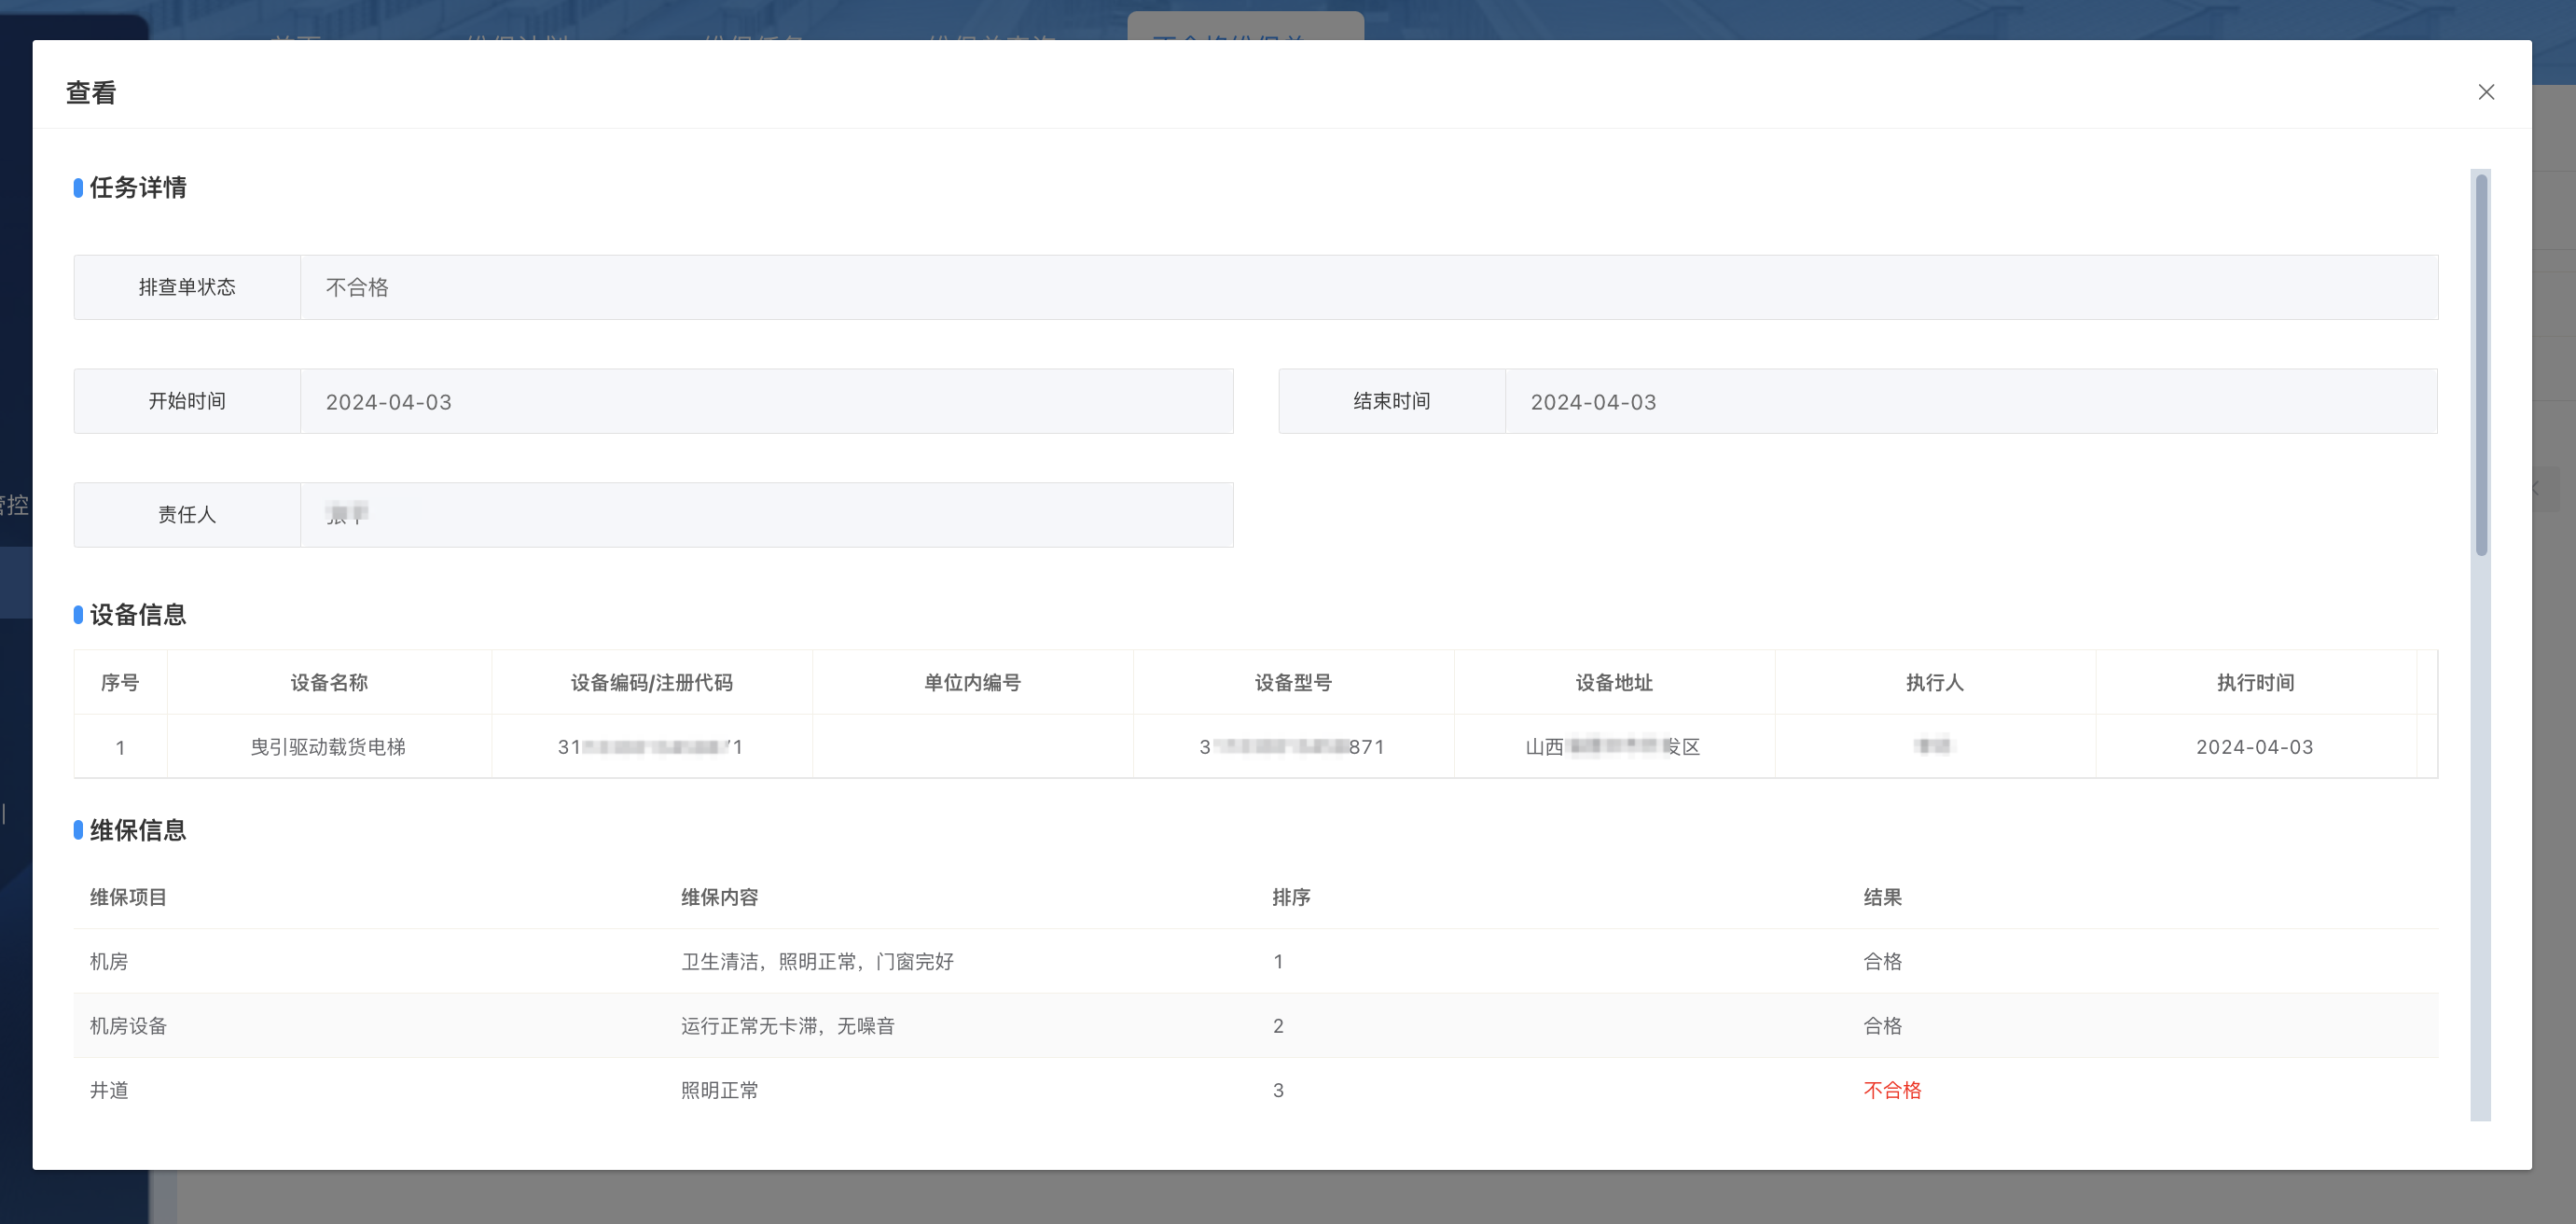This screenshot has width=2576, height=1224.
Task: Click the 开始时间 date field
Action: click(766, 402)
